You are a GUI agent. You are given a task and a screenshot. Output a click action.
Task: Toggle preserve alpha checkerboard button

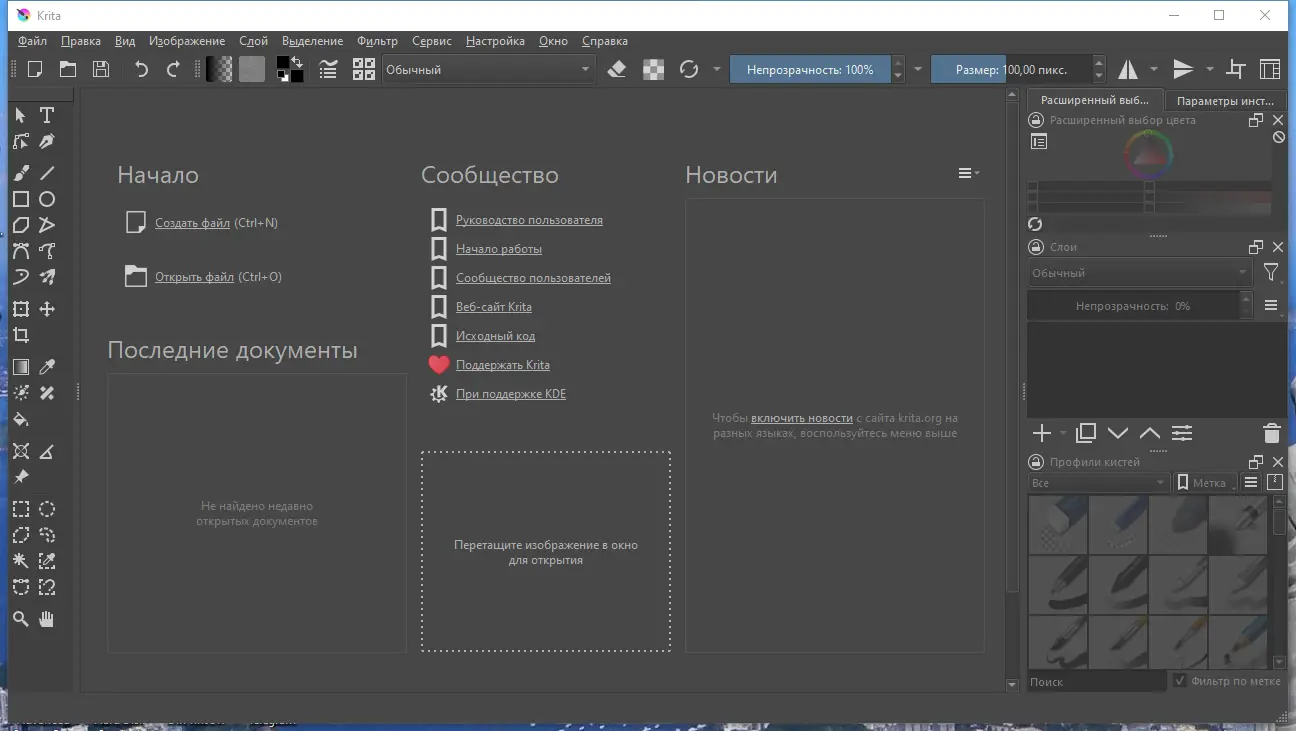pos(653,69)
